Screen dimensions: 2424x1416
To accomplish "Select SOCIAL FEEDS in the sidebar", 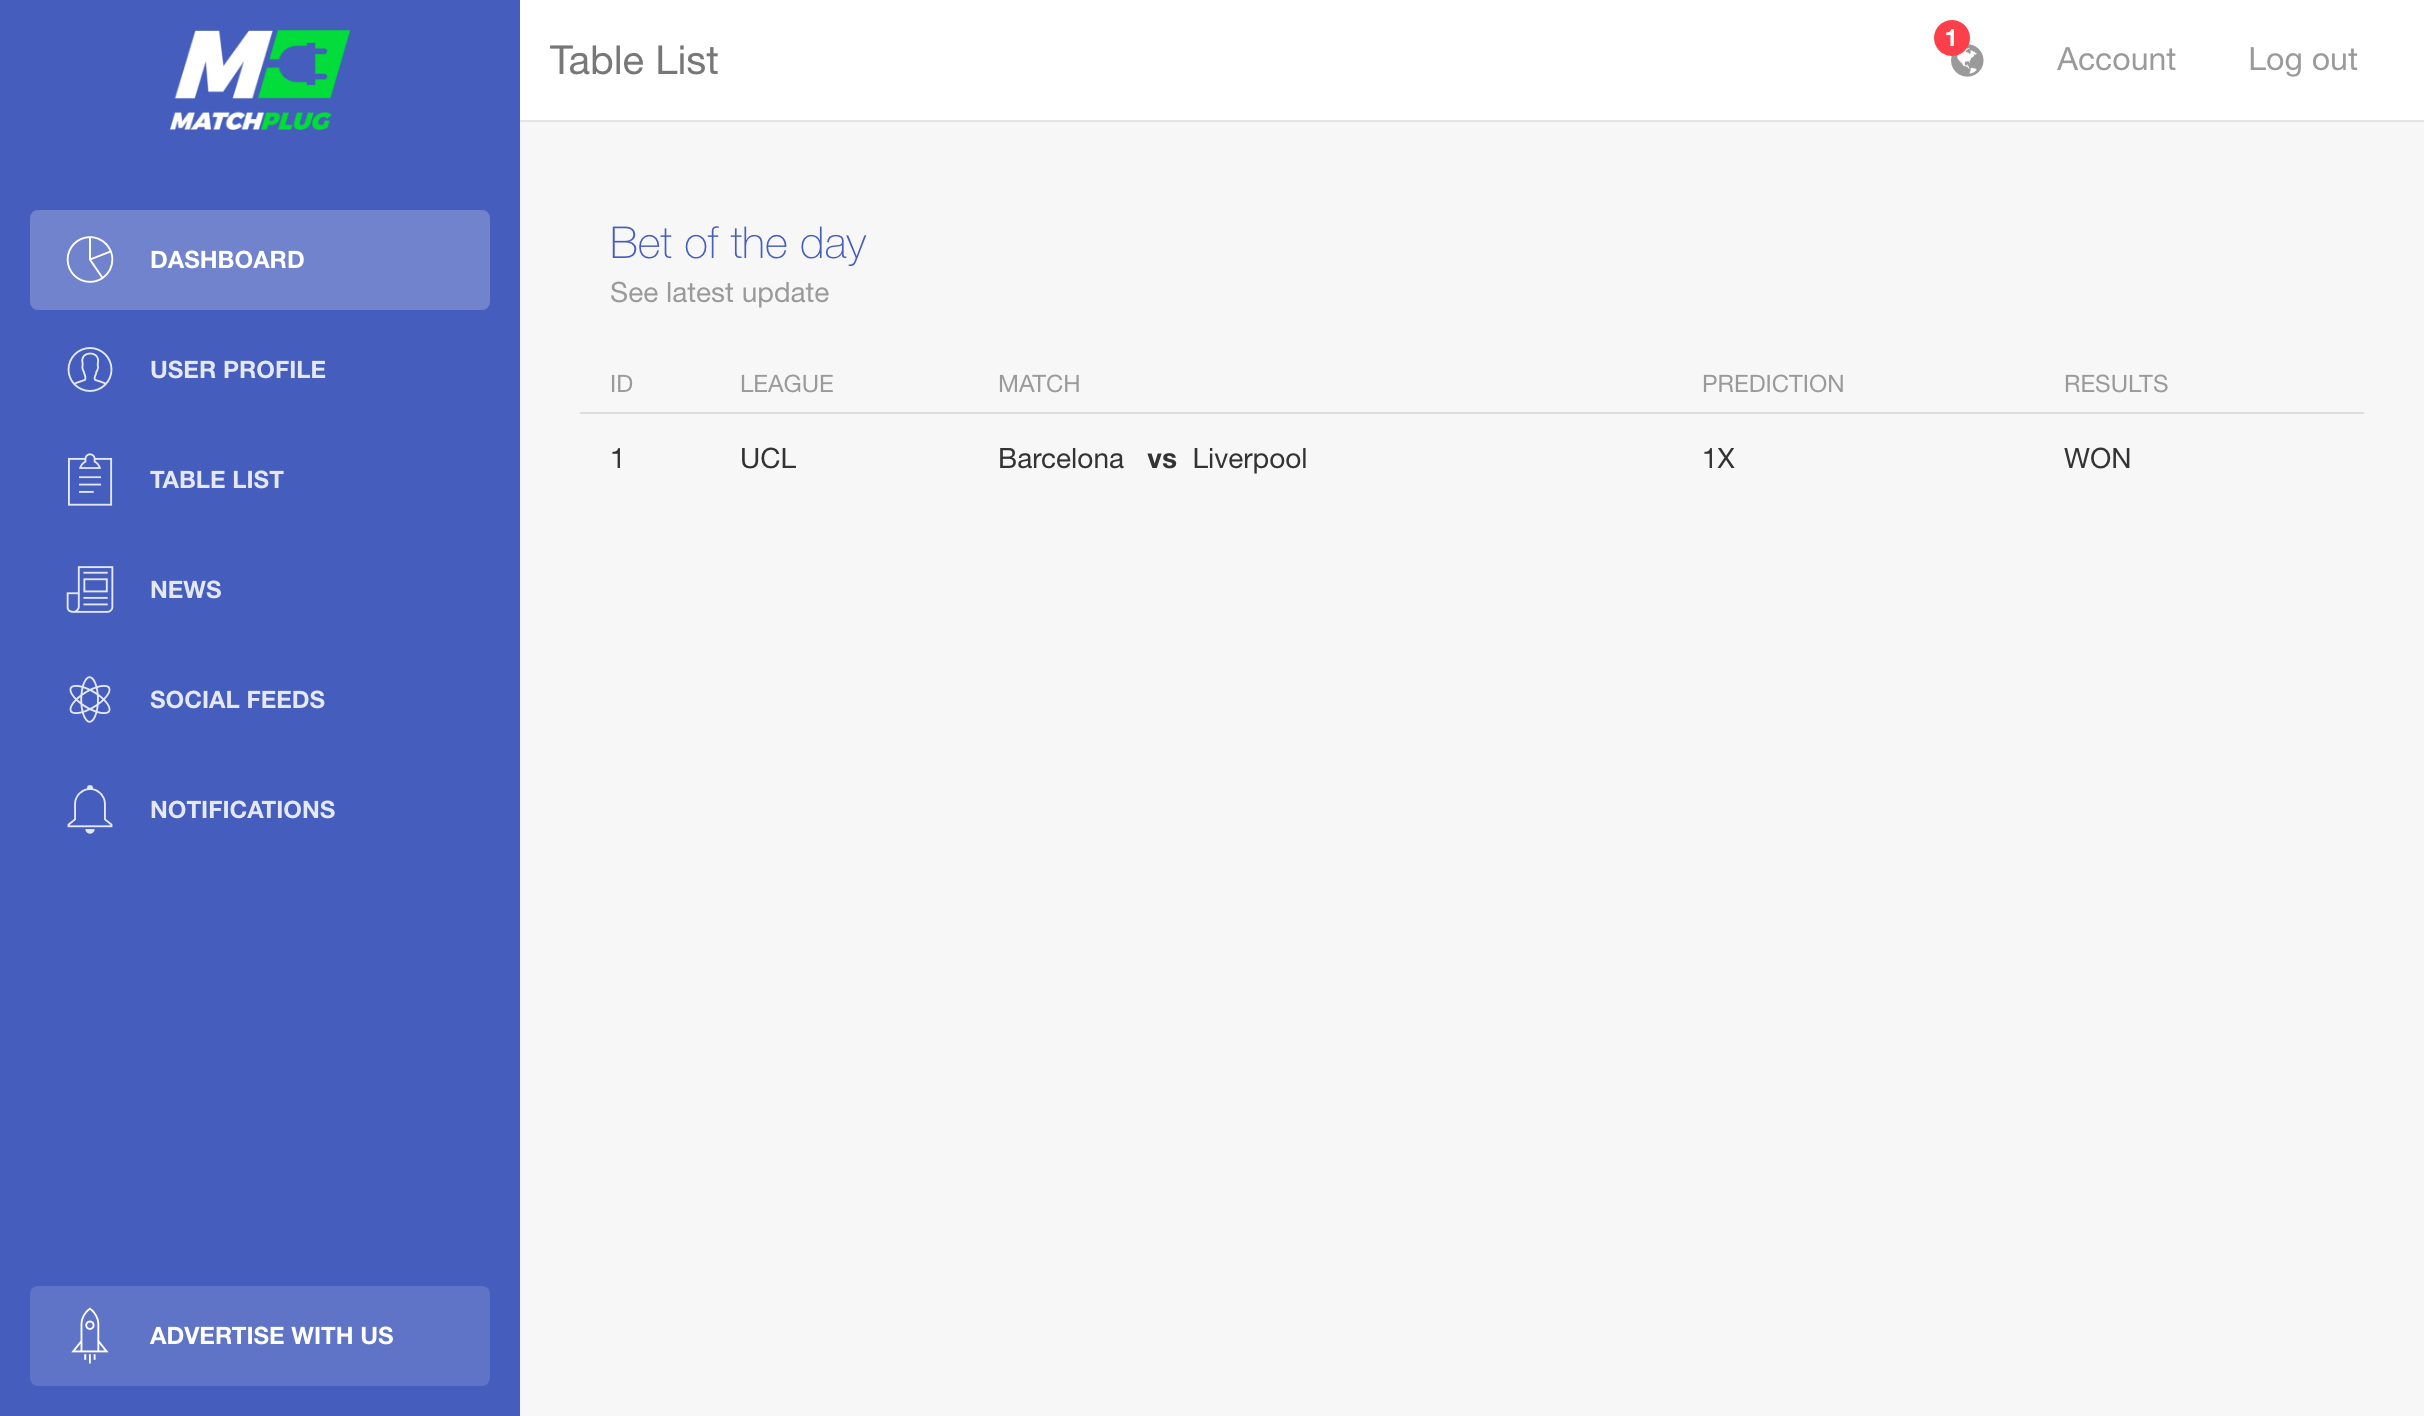I will click(x=260, y=700).
